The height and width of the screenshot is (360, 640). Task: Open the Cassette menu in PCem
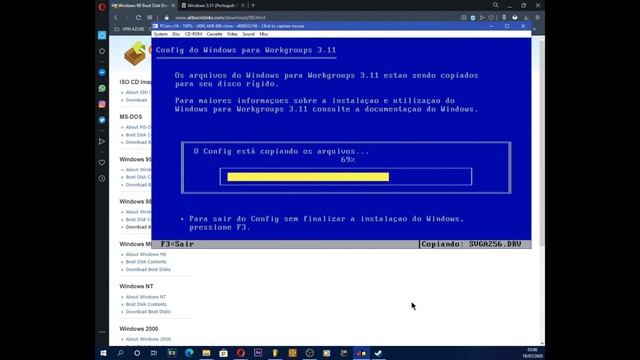click(x=215, y=34)
